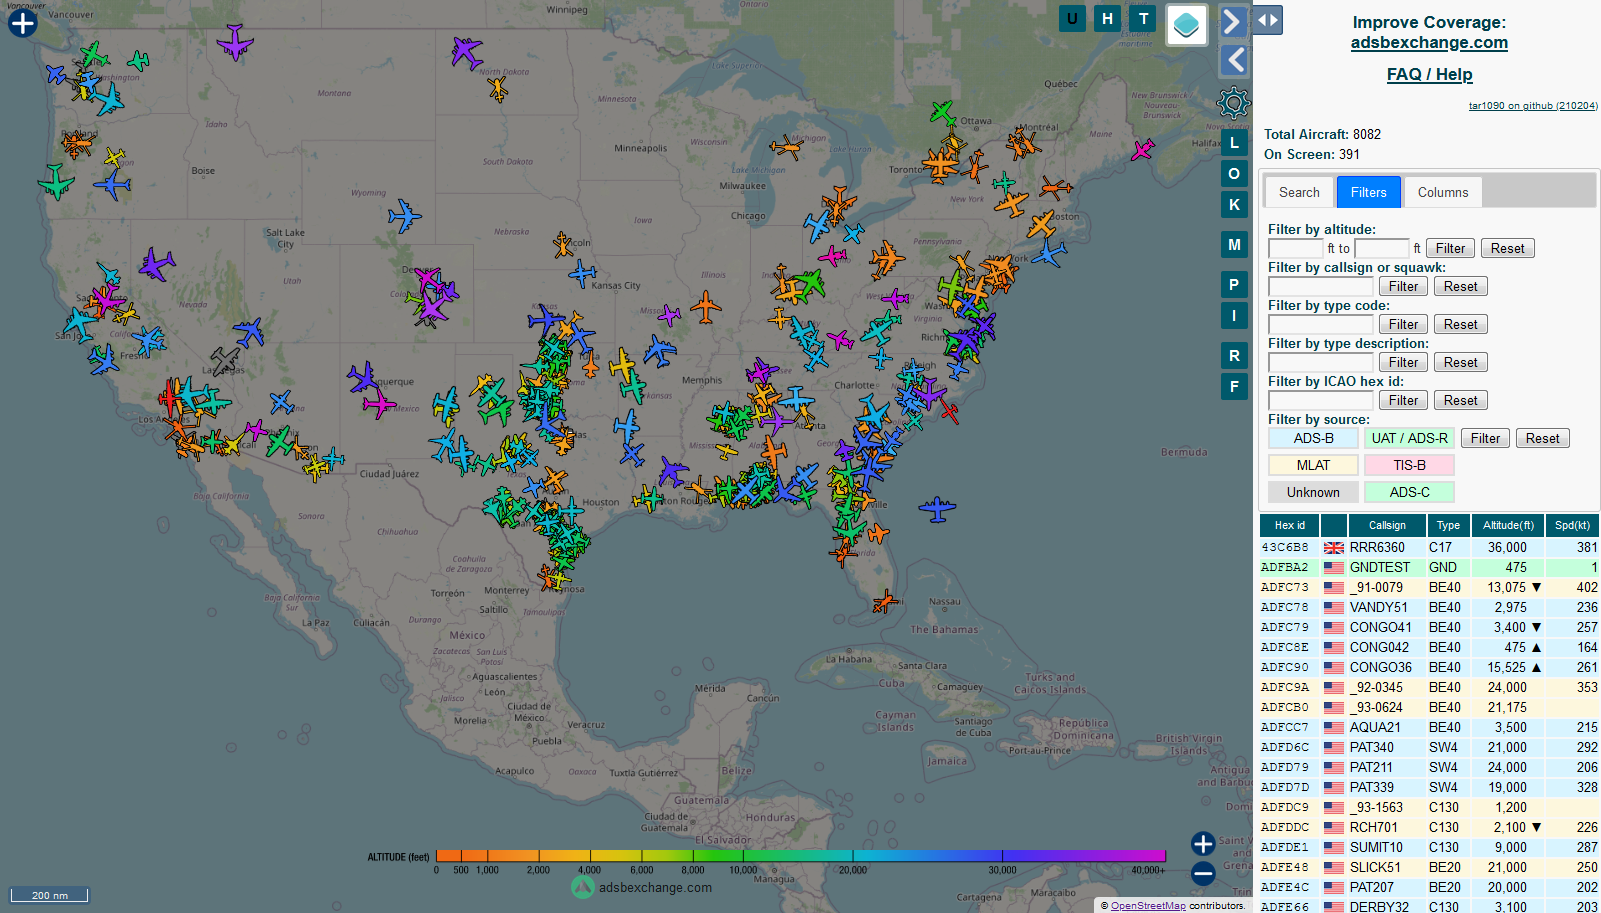Apply the source Filter button
Viewport: 1601px width, 913px height.
tap(1485, 438)
